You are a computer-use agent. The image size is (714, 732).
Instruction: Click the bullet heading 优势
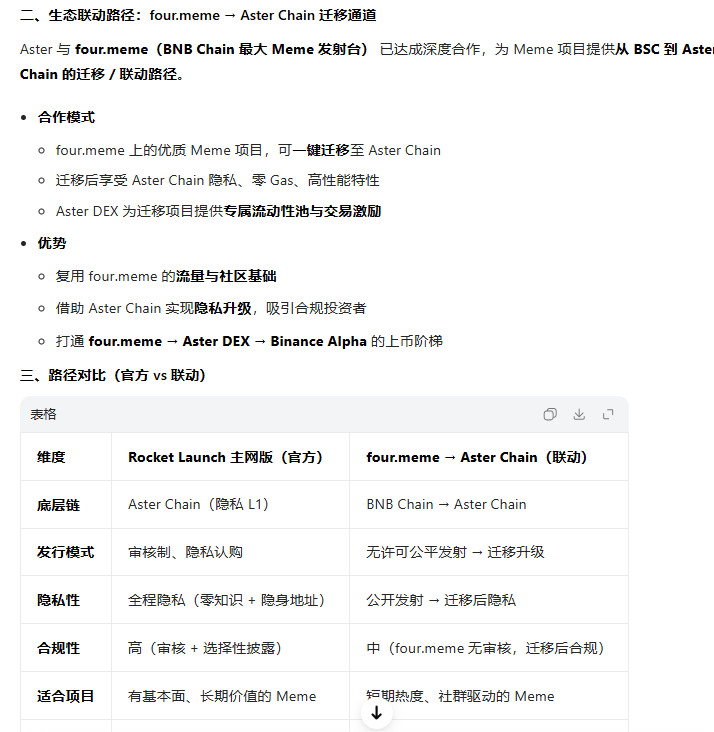(x=52, y=243)
